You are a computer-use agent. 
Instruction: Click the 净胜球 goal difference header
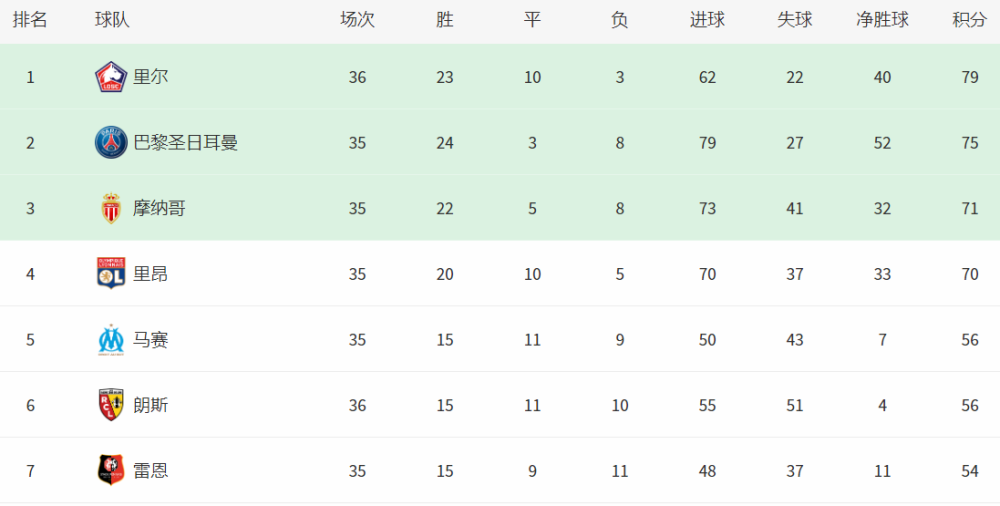(882, 20)
